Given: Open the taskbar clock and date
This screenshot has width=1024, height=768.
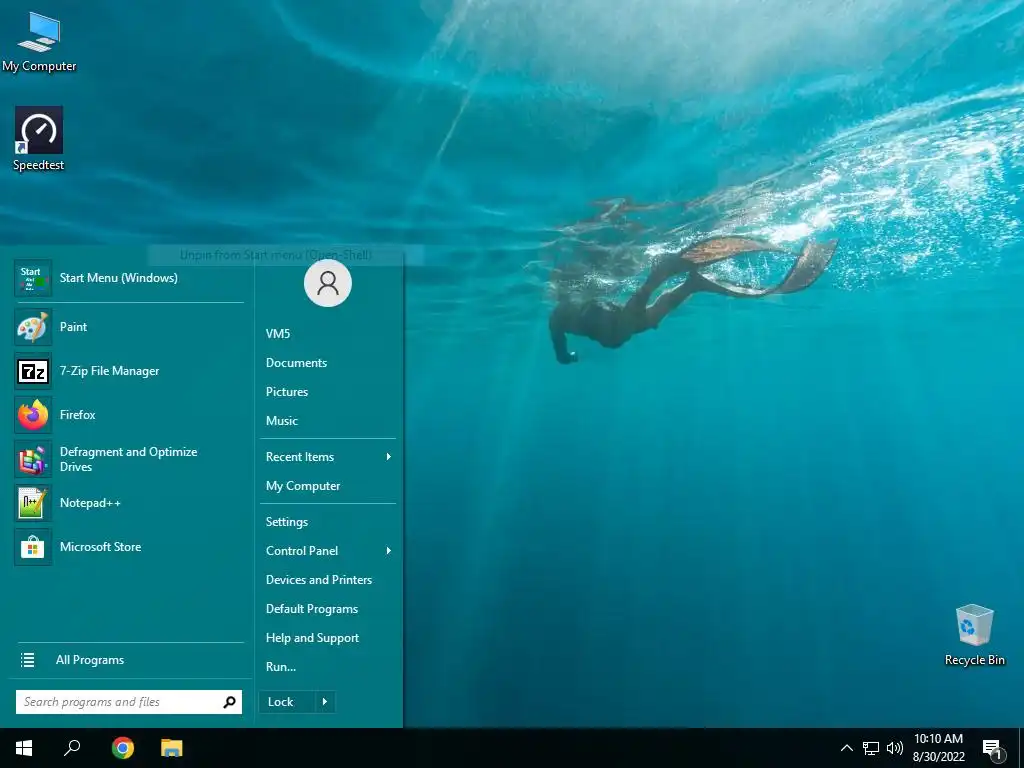Looking at the screenshot, I should click(938, 748).
